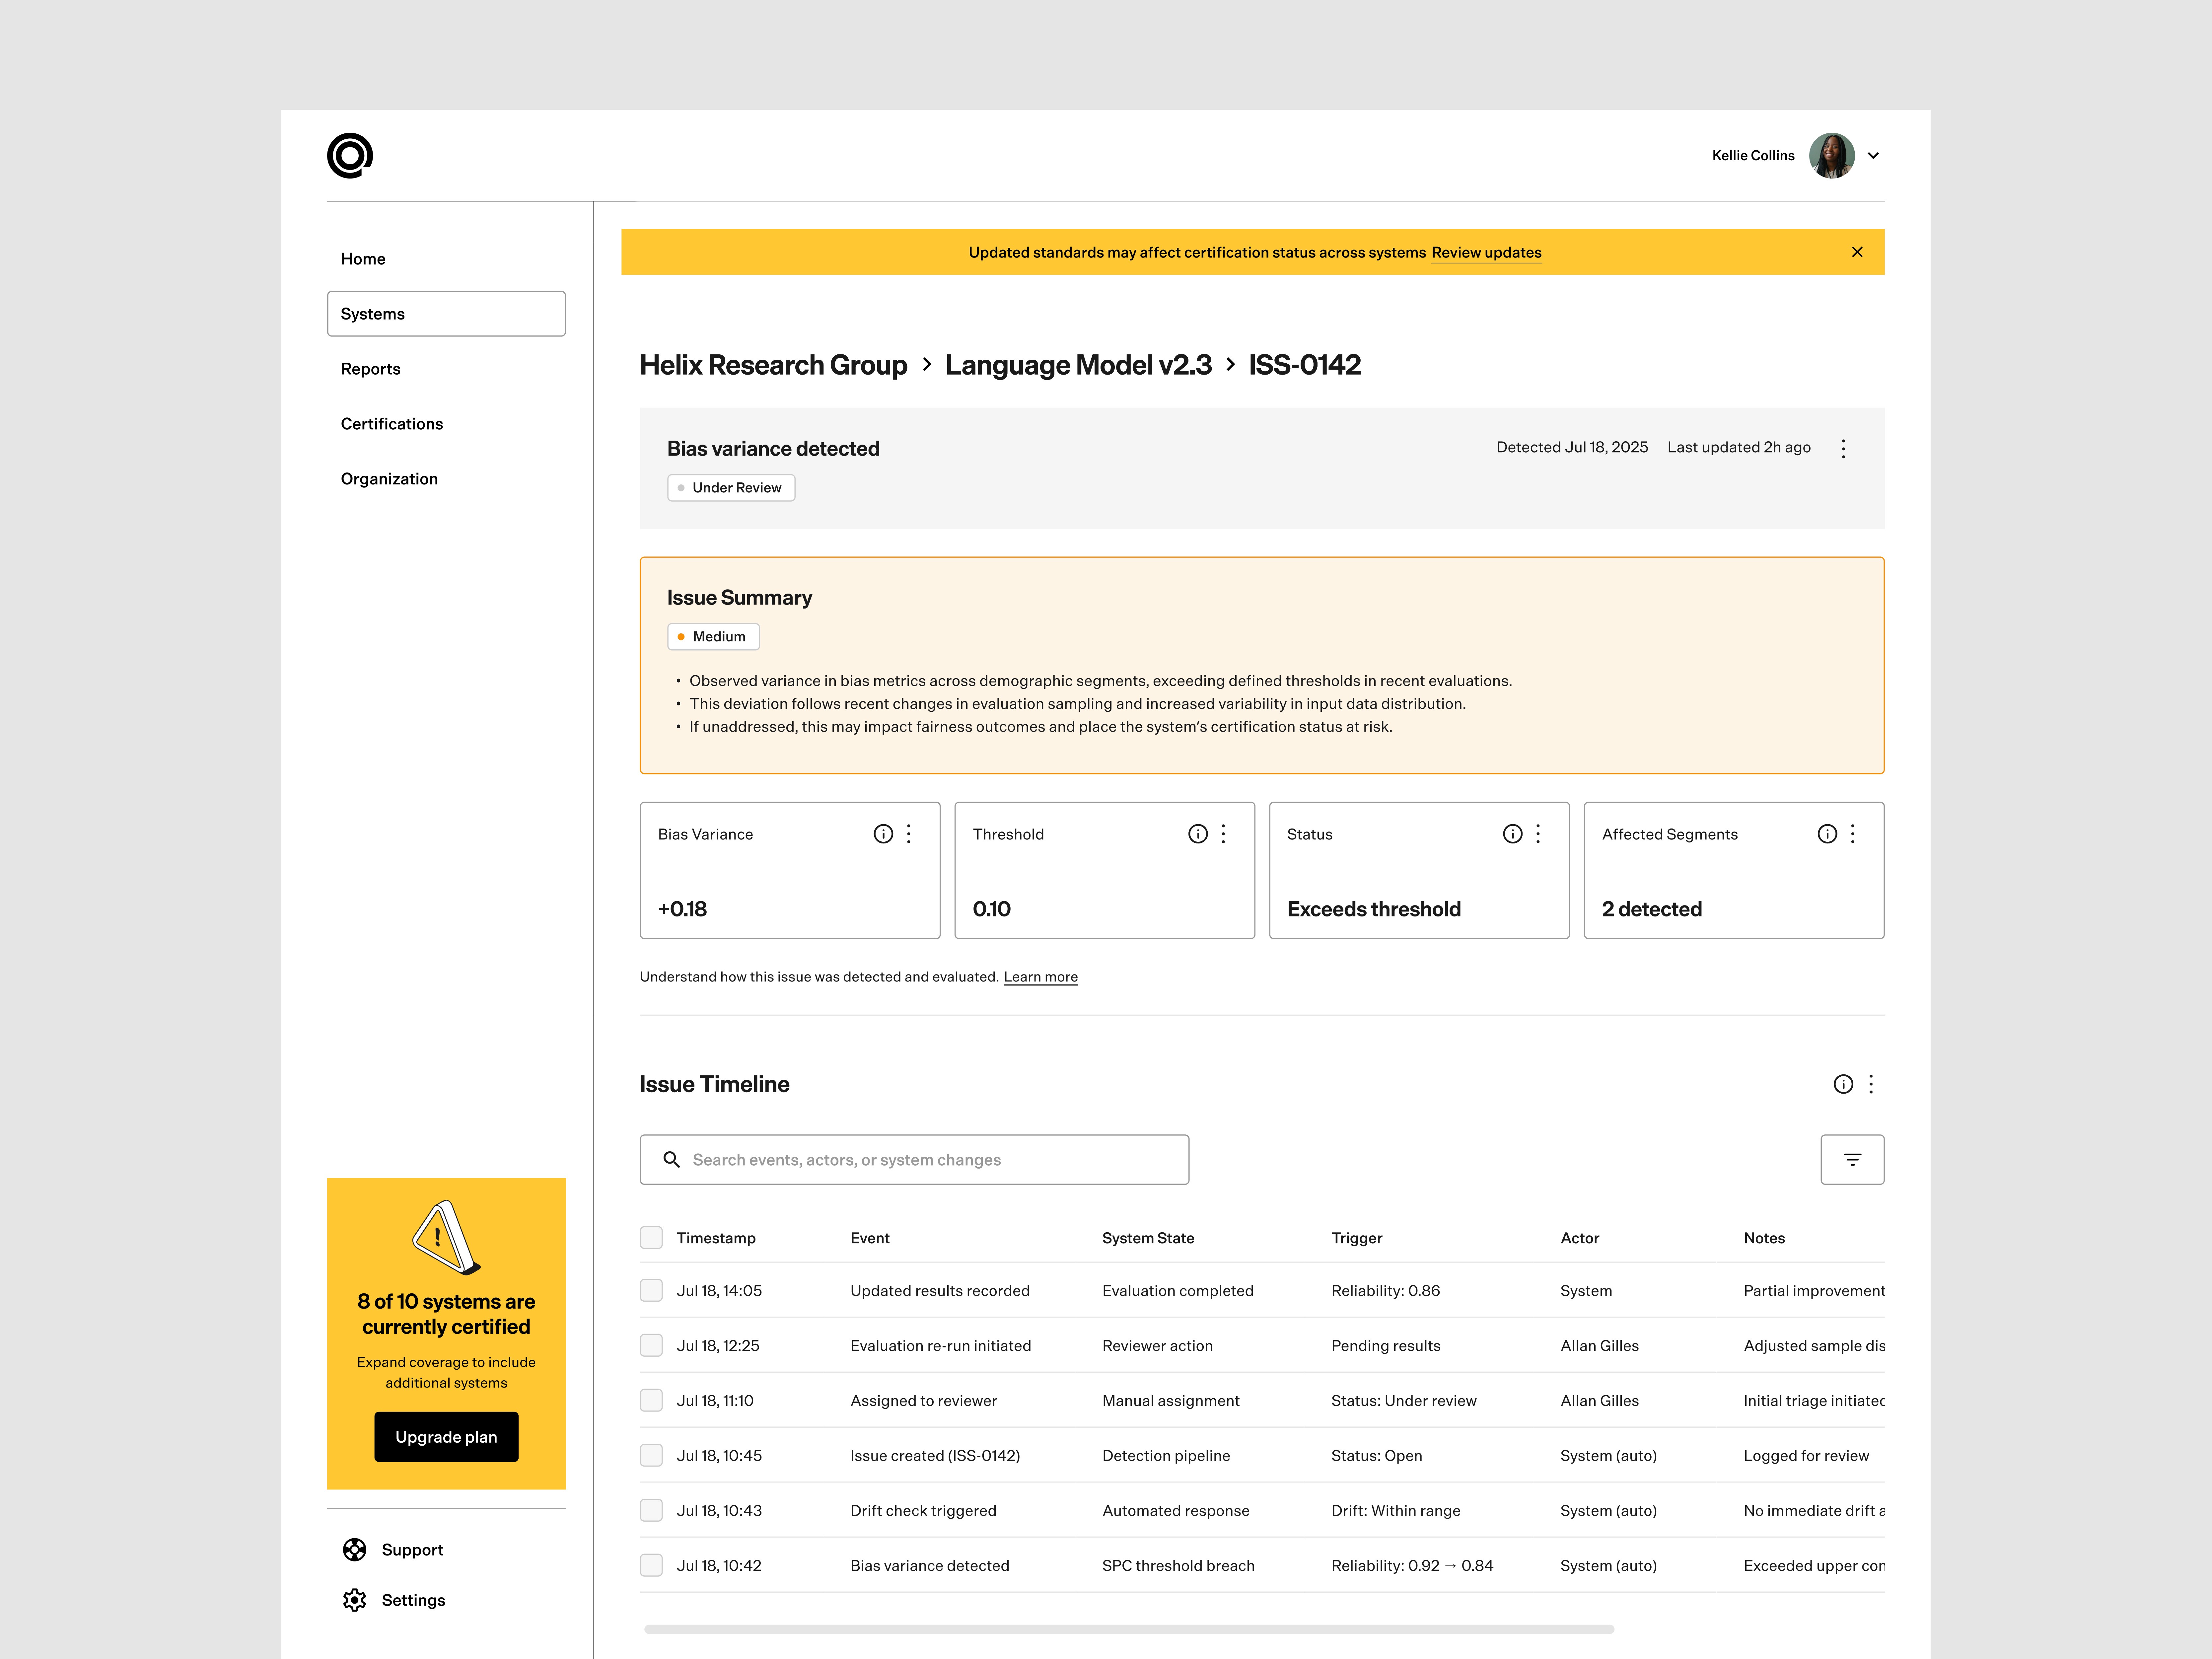
Task: Open Organization in sidebar
Action: point(389,479)
